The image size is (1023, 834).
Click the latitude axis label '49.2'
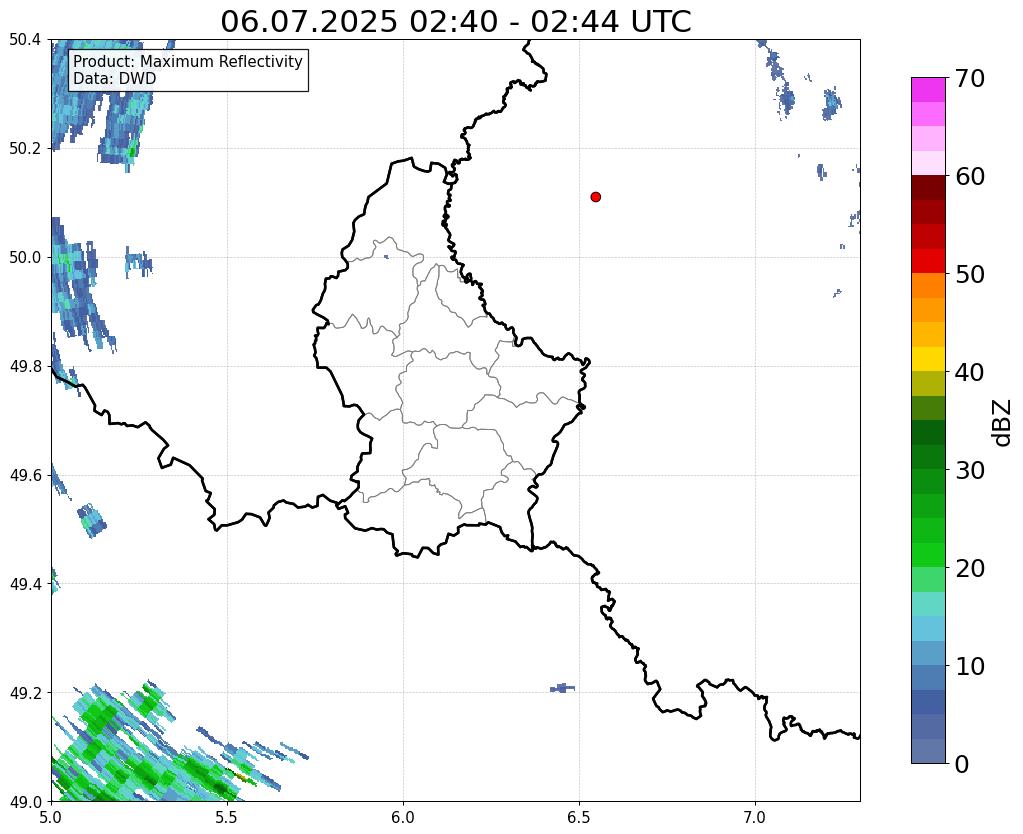tap(25, 693)
